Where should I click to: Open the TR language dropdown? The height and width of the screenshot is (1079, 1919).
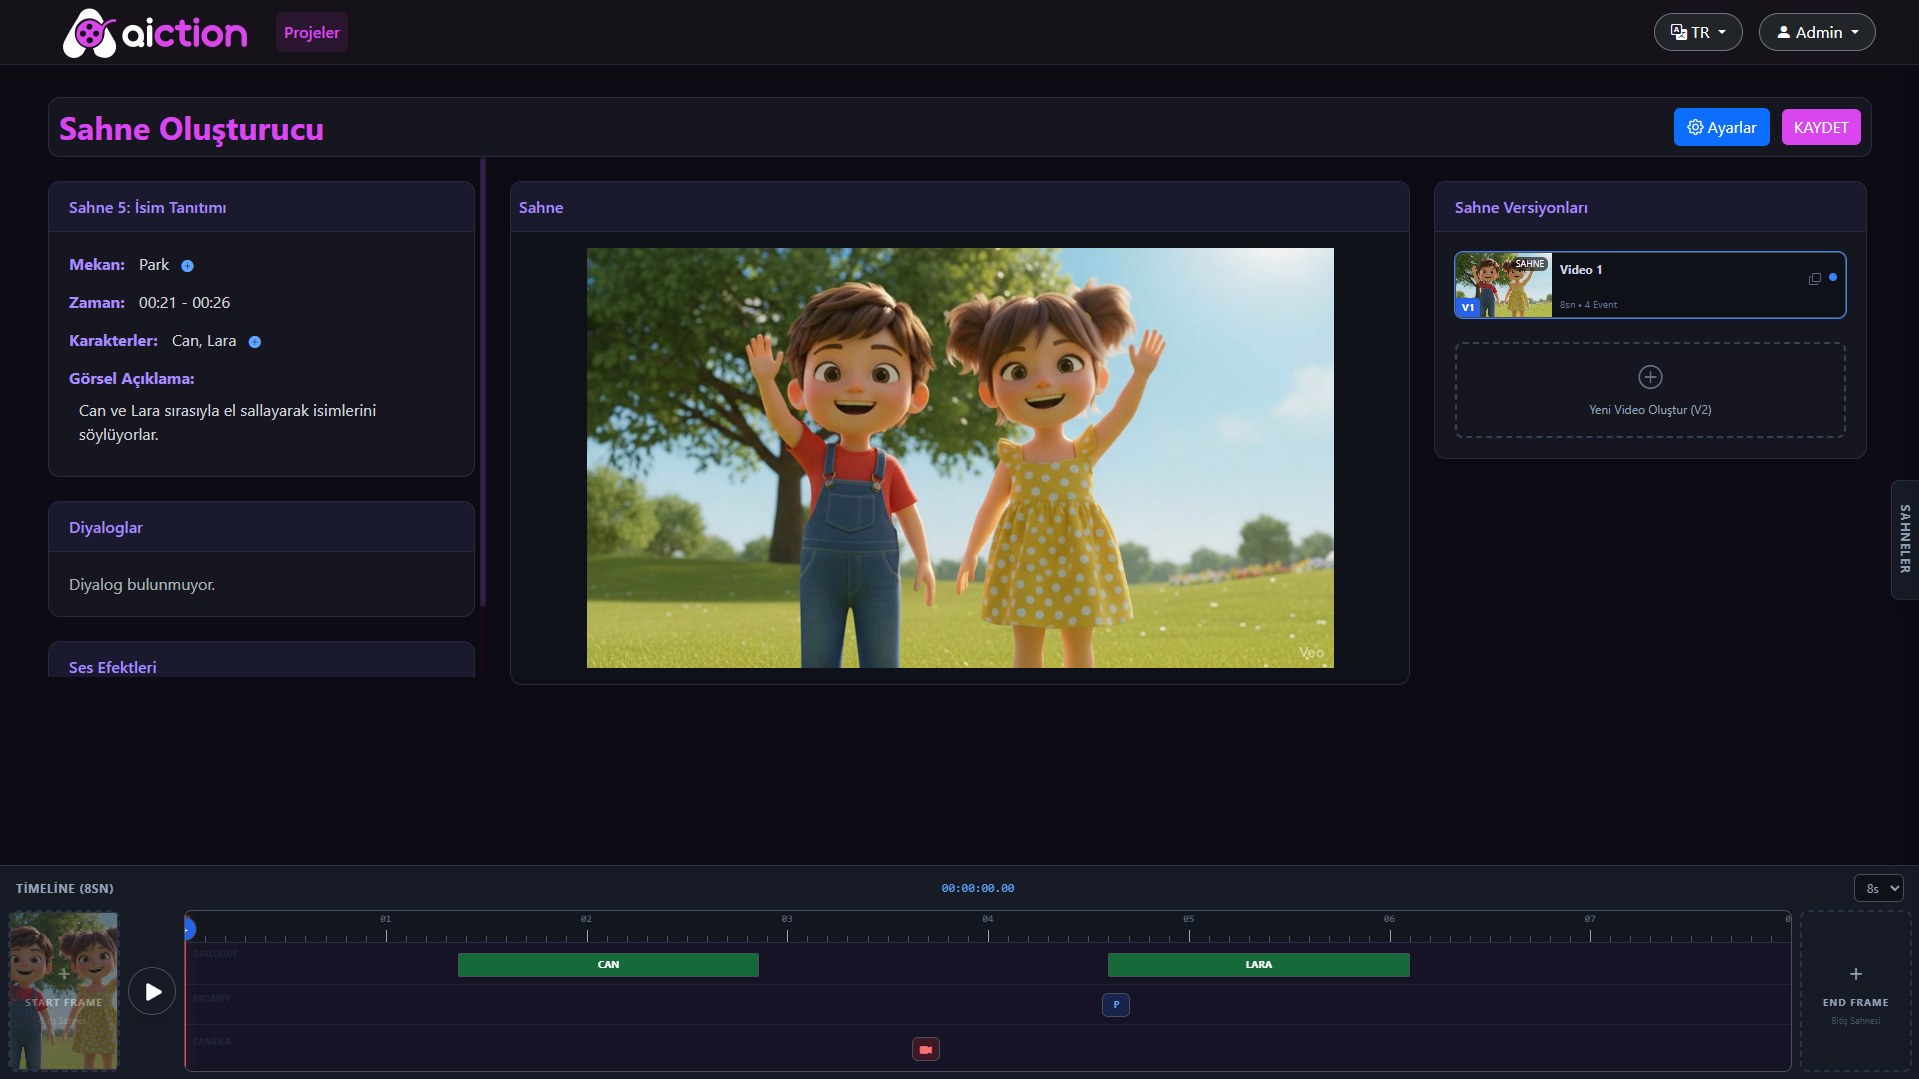1697,32
